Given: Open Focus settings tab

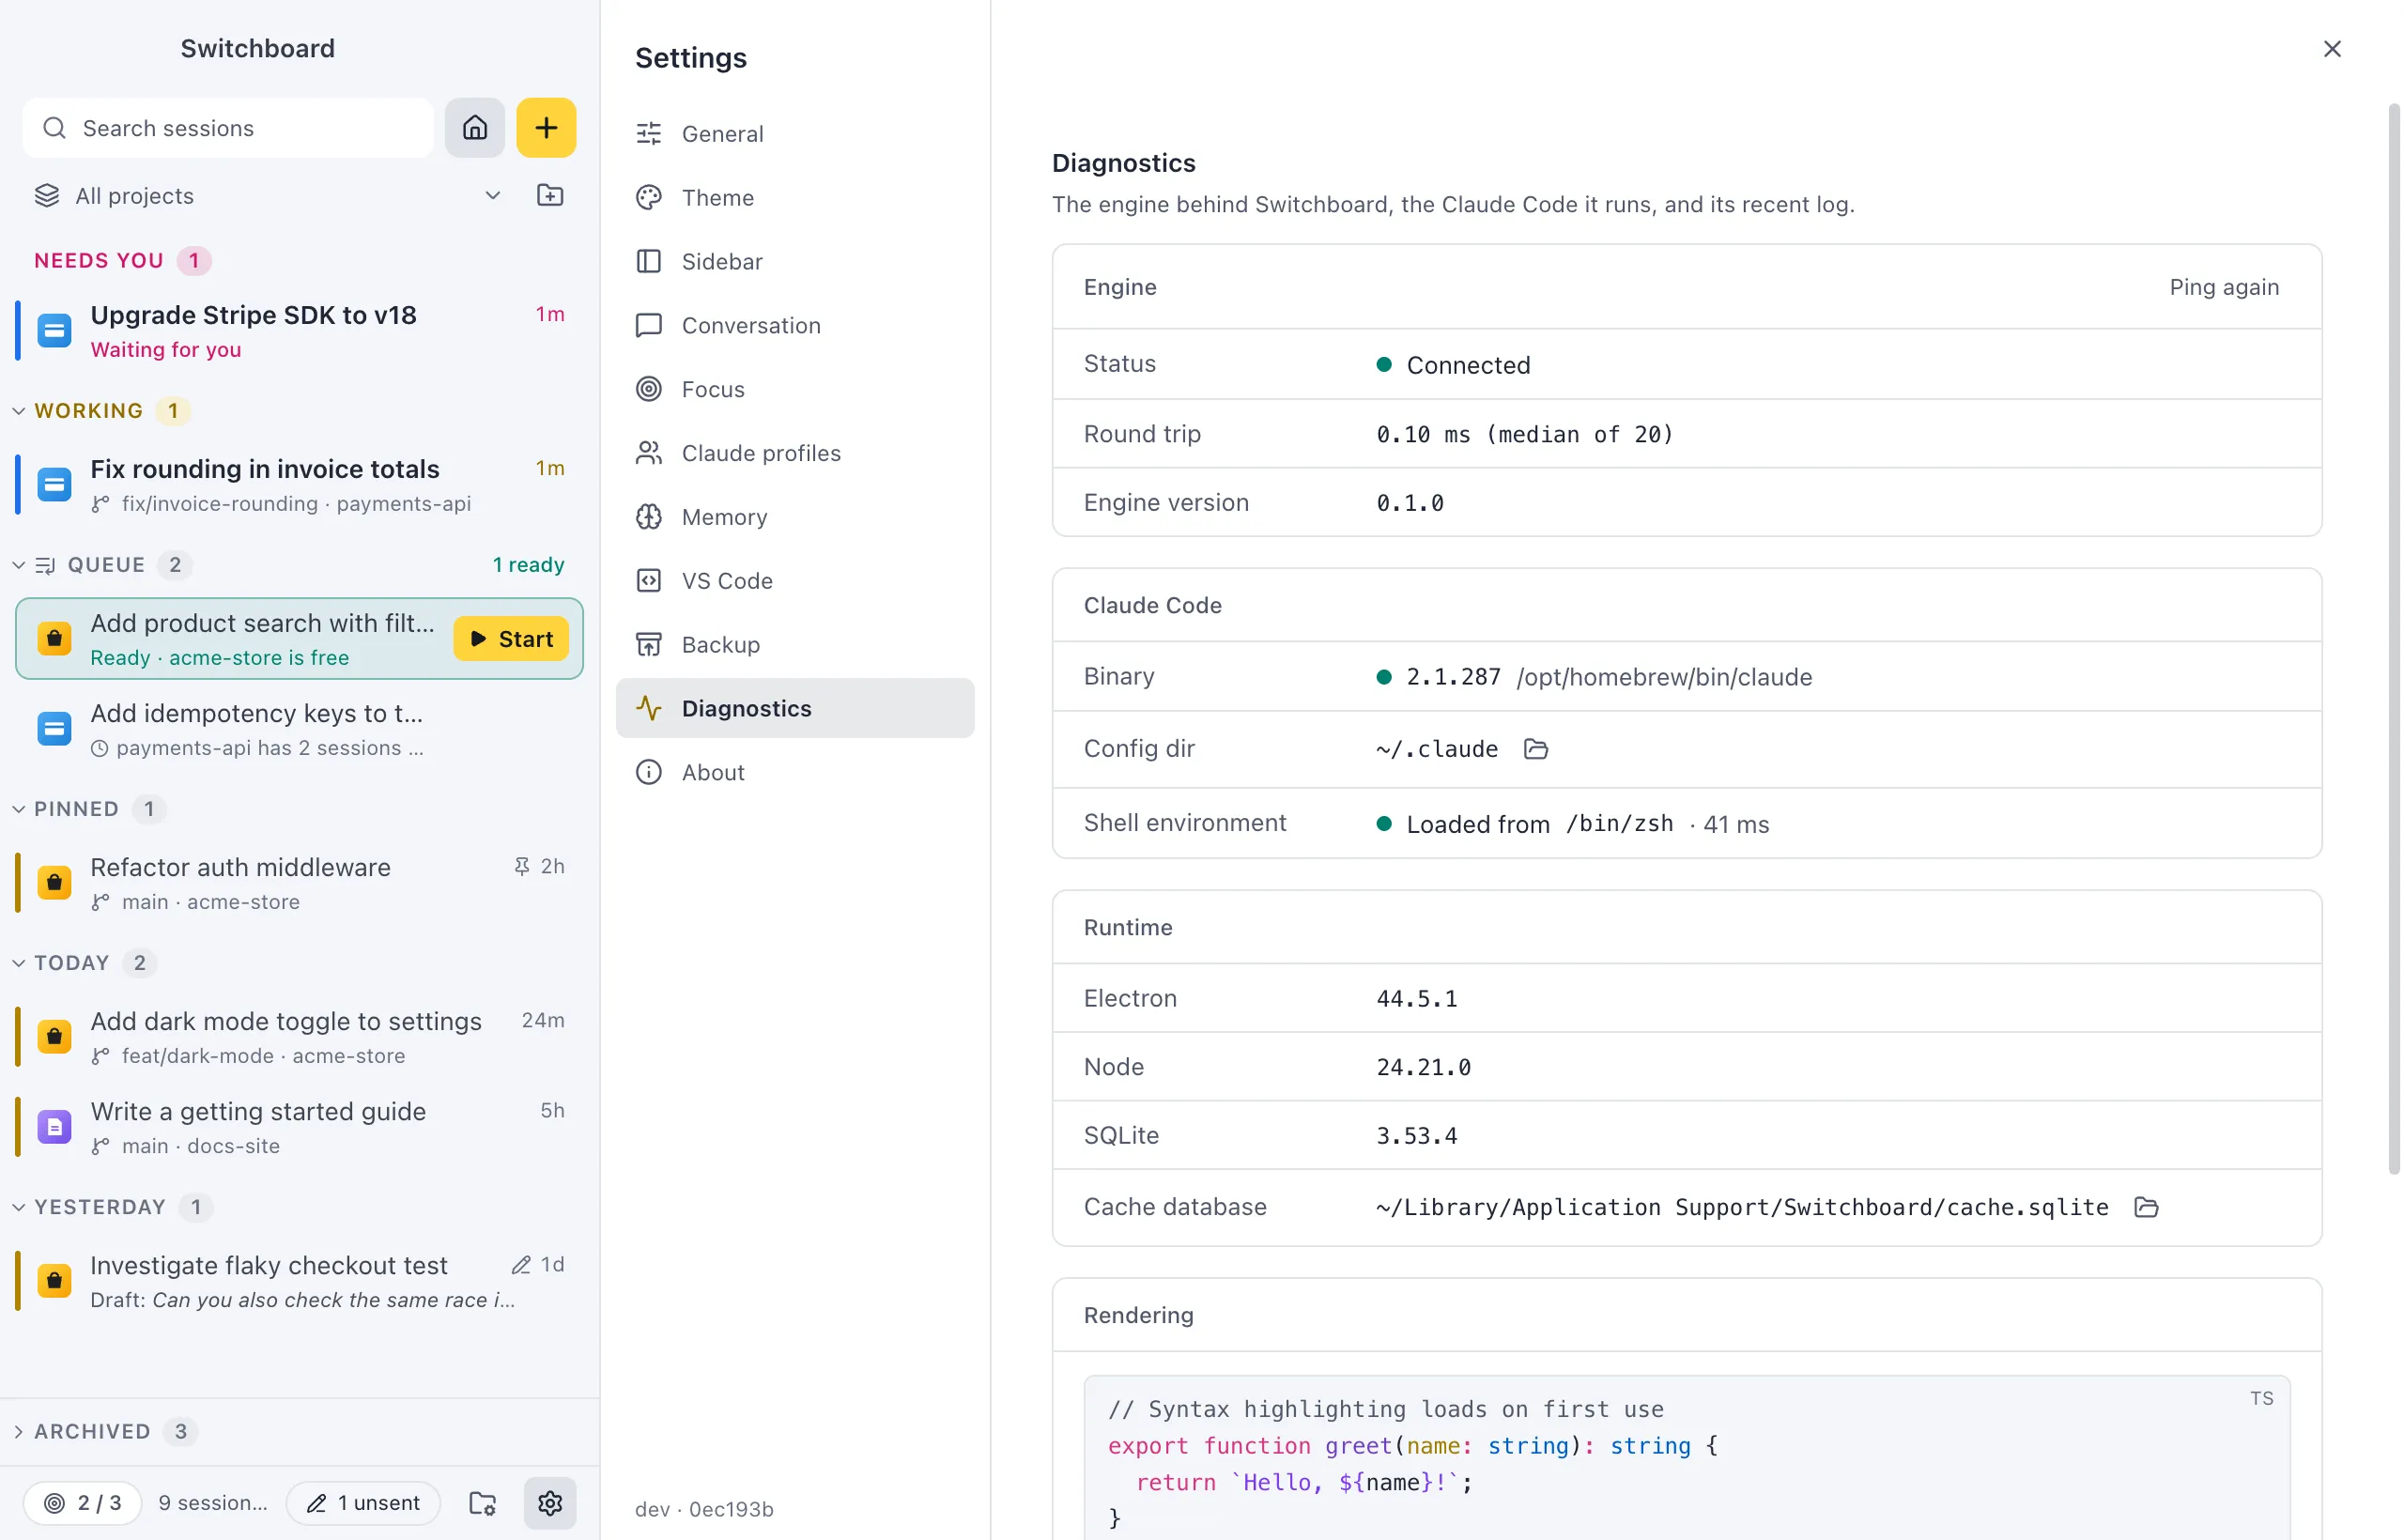Looking at the screenshot, I should click(795, 389).
